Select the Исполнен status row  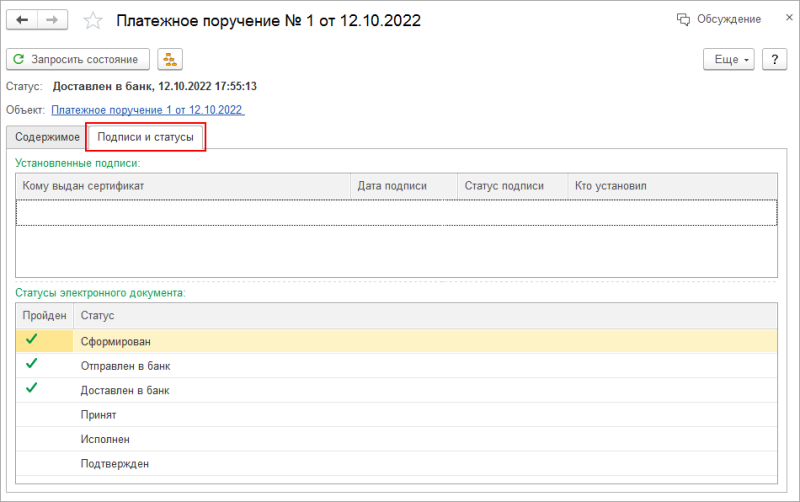[x=396, y=439]
